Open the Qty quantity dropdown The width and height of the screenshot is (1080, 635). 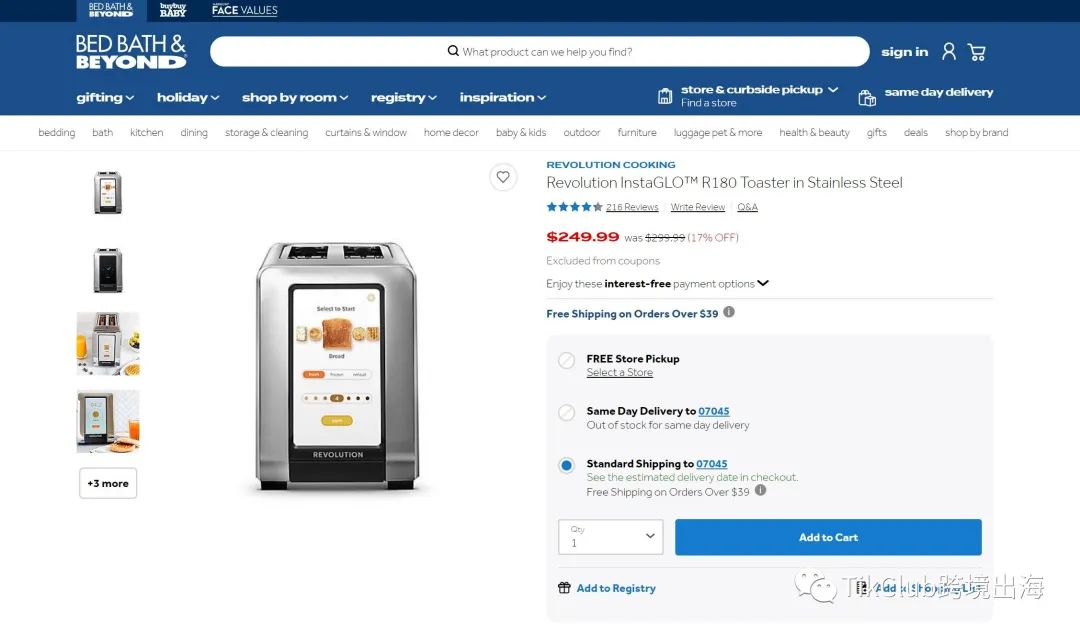point(610,537)
